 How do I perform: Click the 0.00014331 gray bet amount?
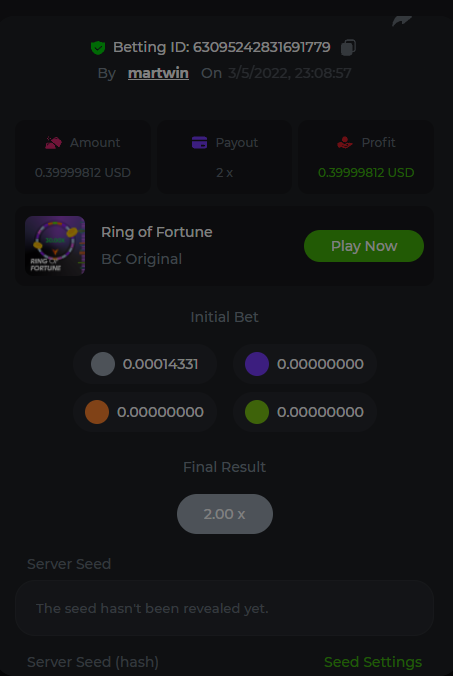[160, 364]
